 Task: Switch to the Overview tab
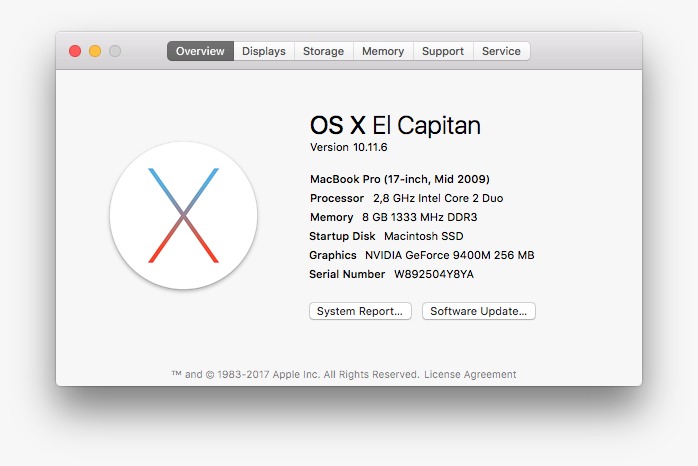coord(200,51)
